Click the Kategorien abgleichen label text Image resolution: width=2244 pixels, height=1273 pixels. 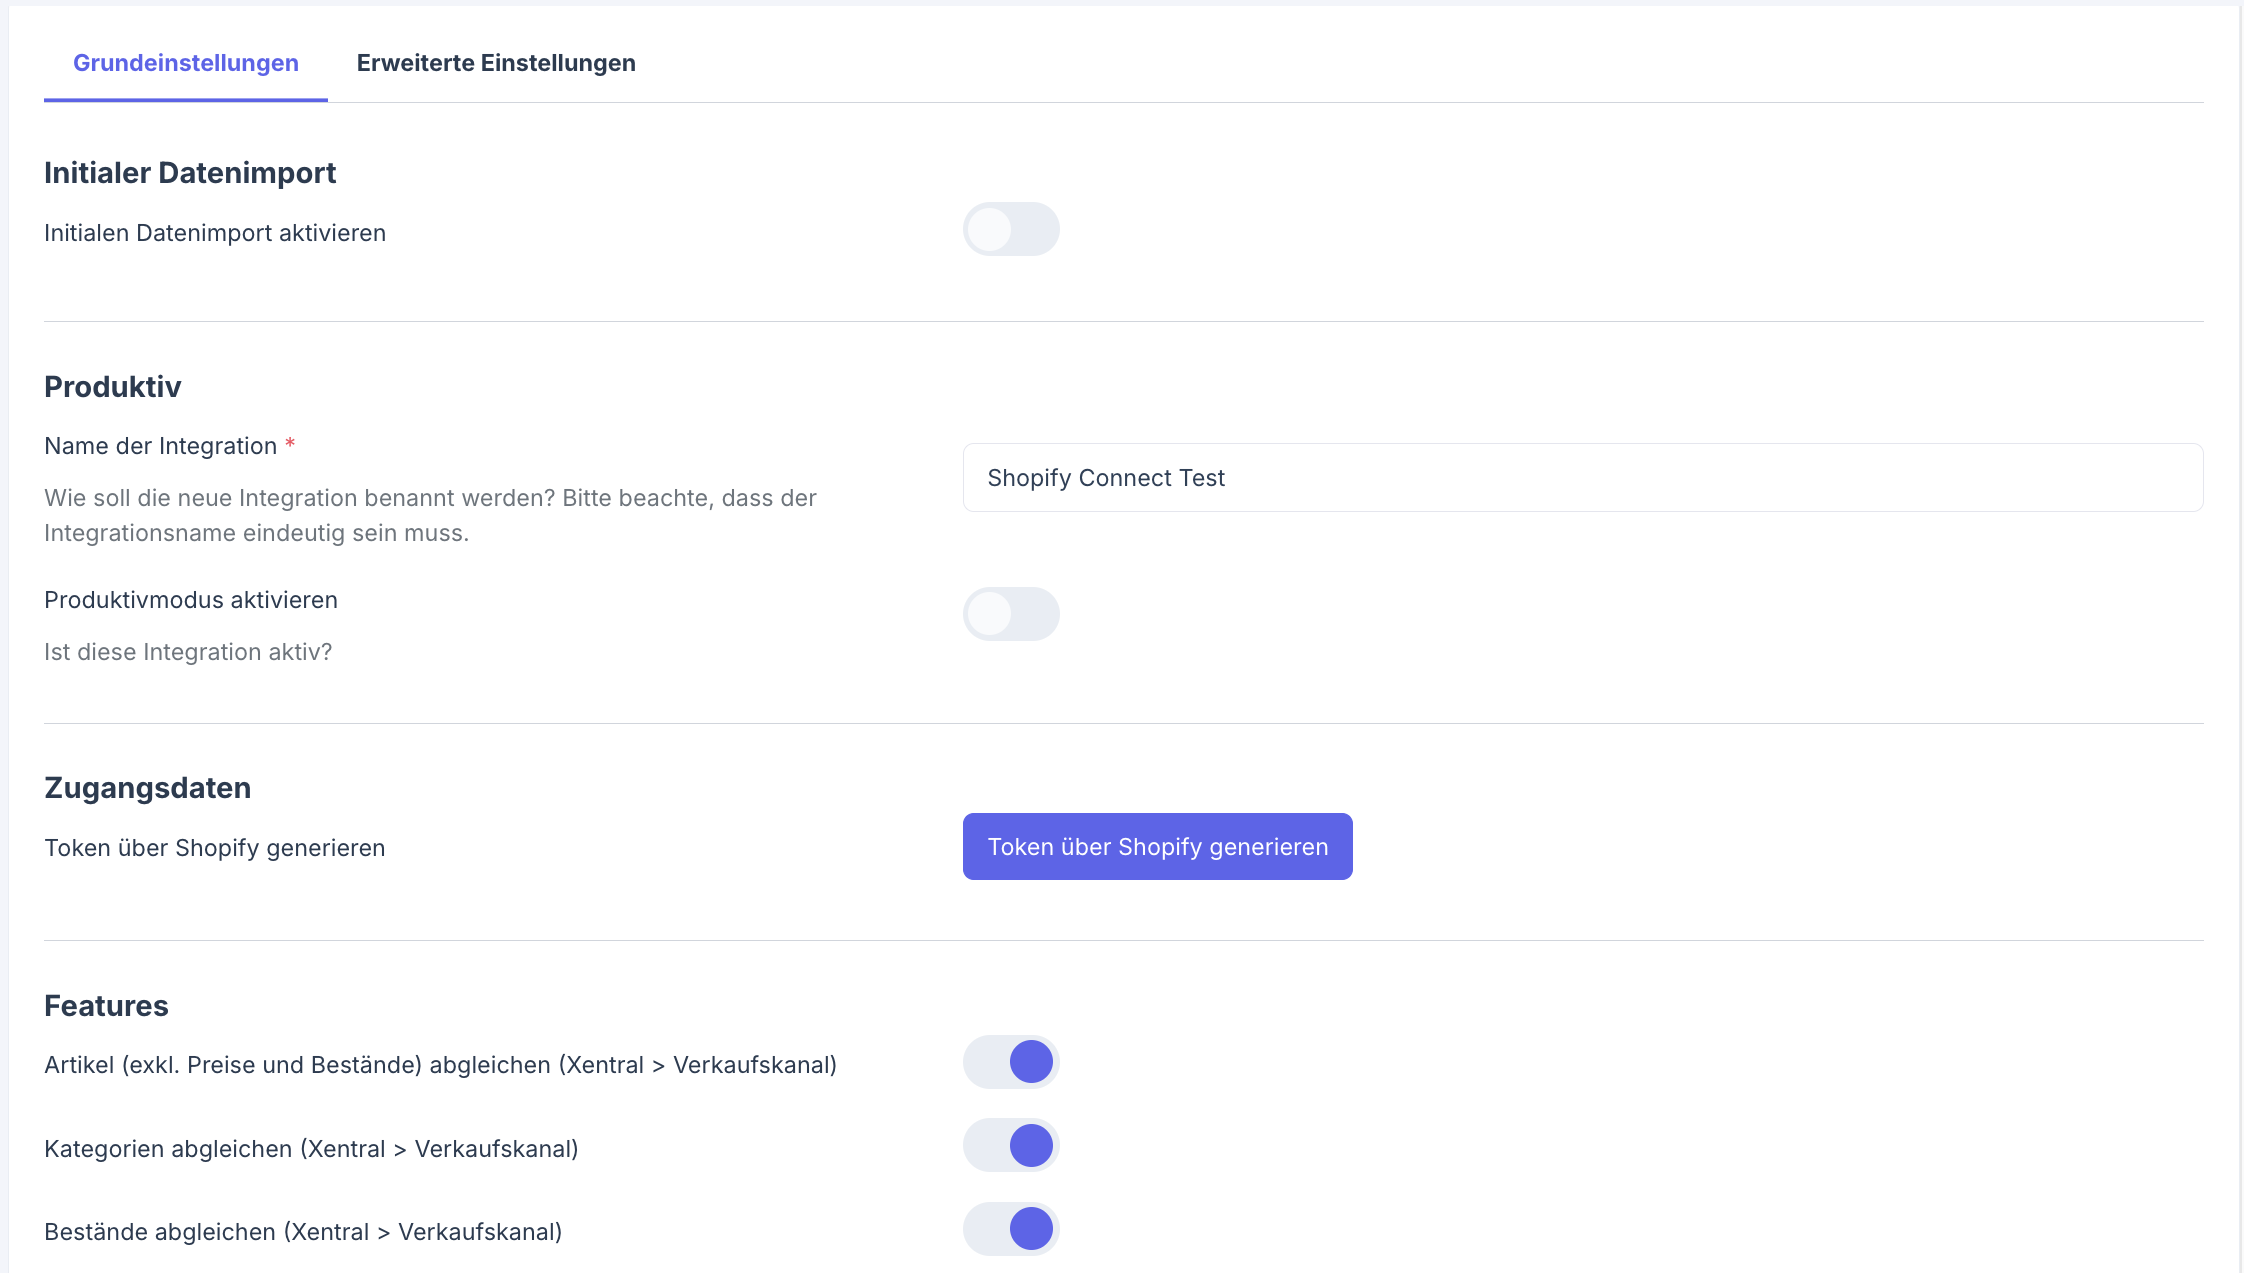(311, 1149)
